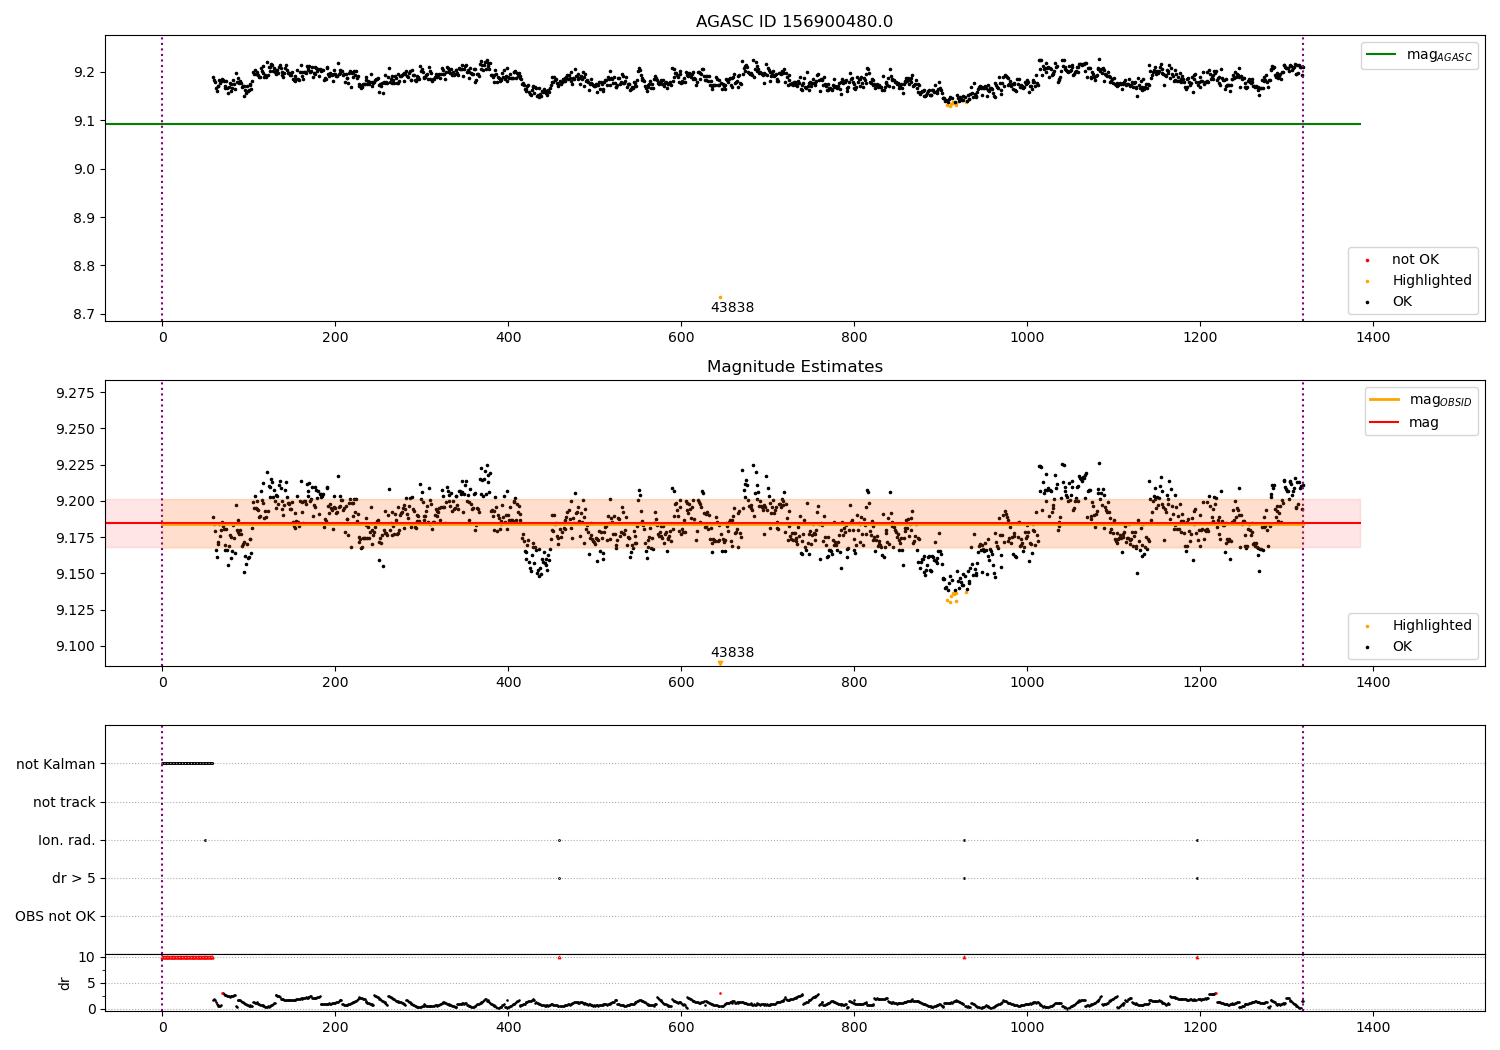Click orange triangle marker below 43838 in Magnitude Estimates
This screenshot has width=1500, height=1050.
720,663
